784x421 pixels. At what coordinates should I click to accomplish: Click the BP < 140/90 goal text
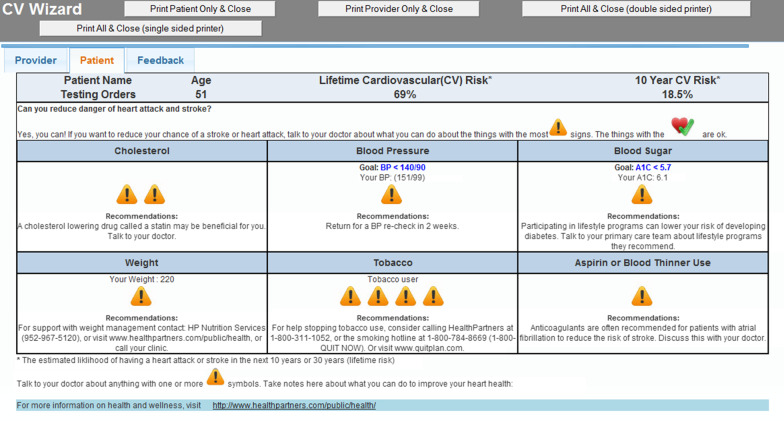click(x=403, y=167)
